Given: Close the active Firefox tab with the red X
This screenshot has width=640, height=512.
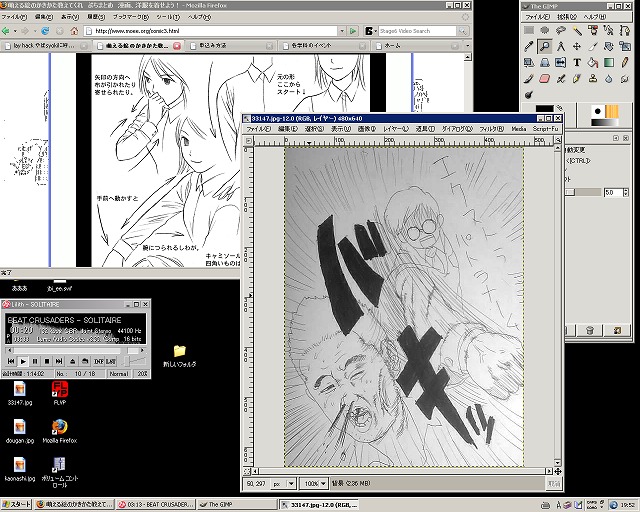Looking at the screenshot, I should 177,46.
